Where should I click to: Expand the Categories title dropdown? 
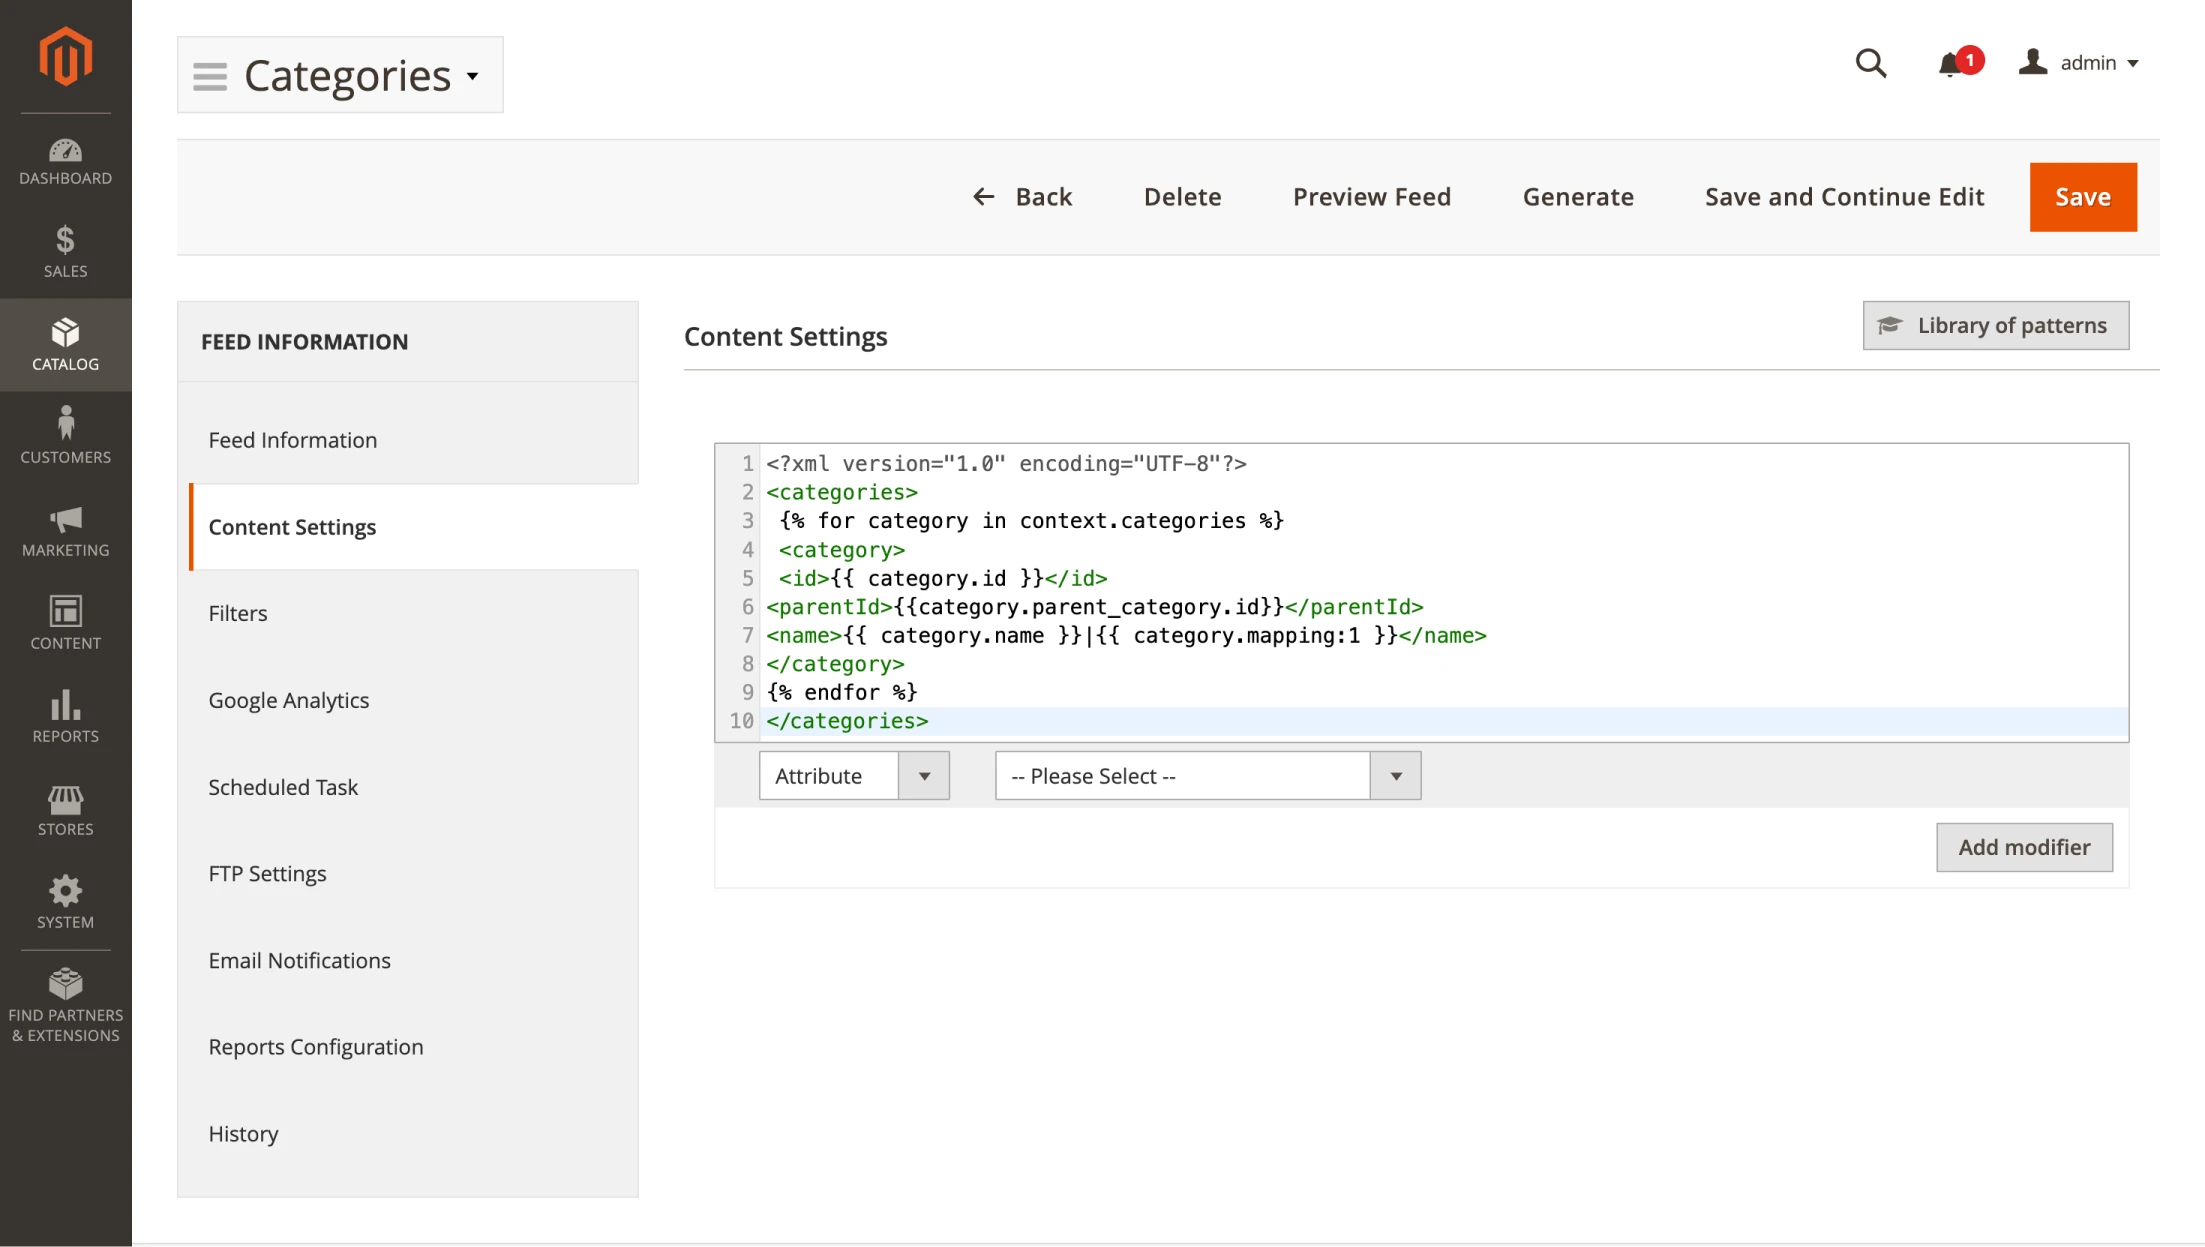click(x=472, y=76)
